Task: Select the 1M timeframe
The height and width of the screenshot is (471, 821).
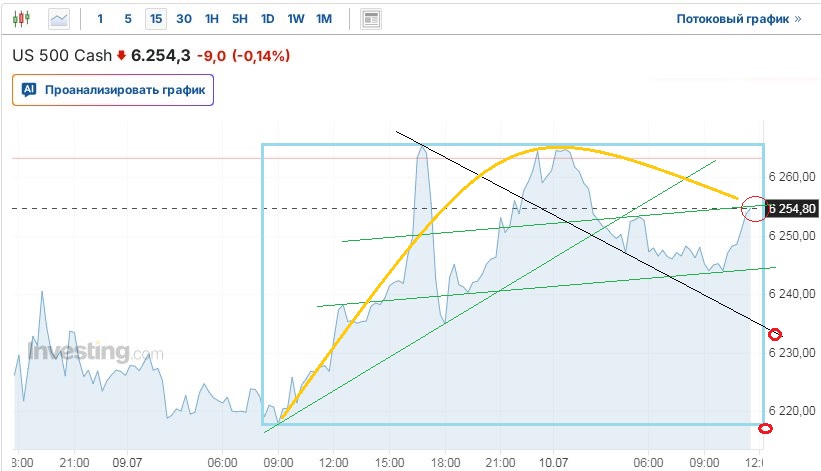Action: click(324, 18)
